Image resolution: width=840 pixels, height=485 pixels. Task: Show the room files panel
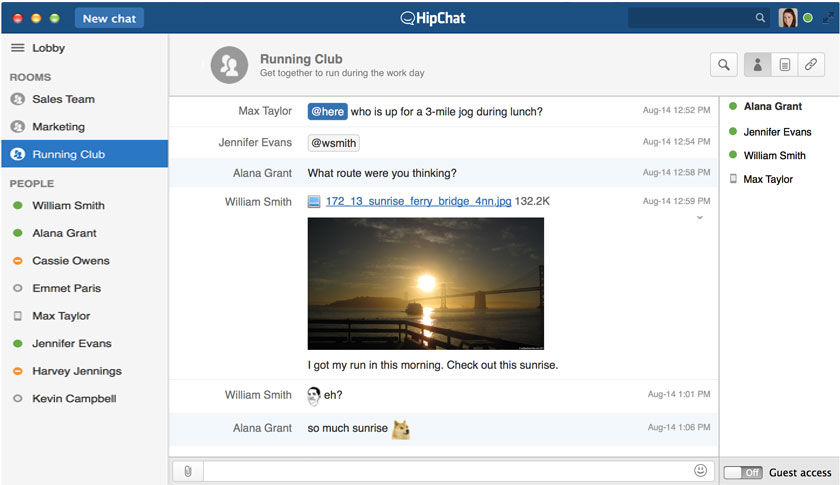[x=784, y=65]
